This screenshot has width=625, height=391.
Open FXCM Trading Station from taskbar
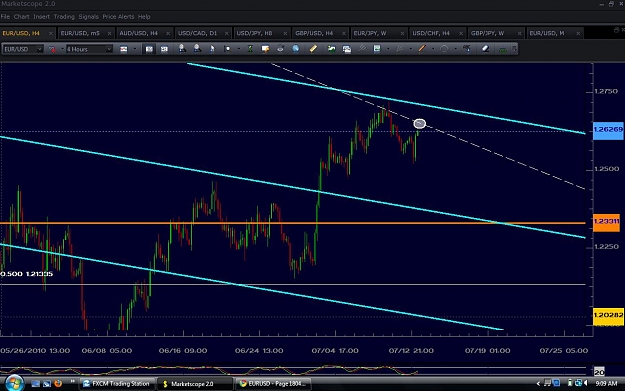[x=116, y=384]
